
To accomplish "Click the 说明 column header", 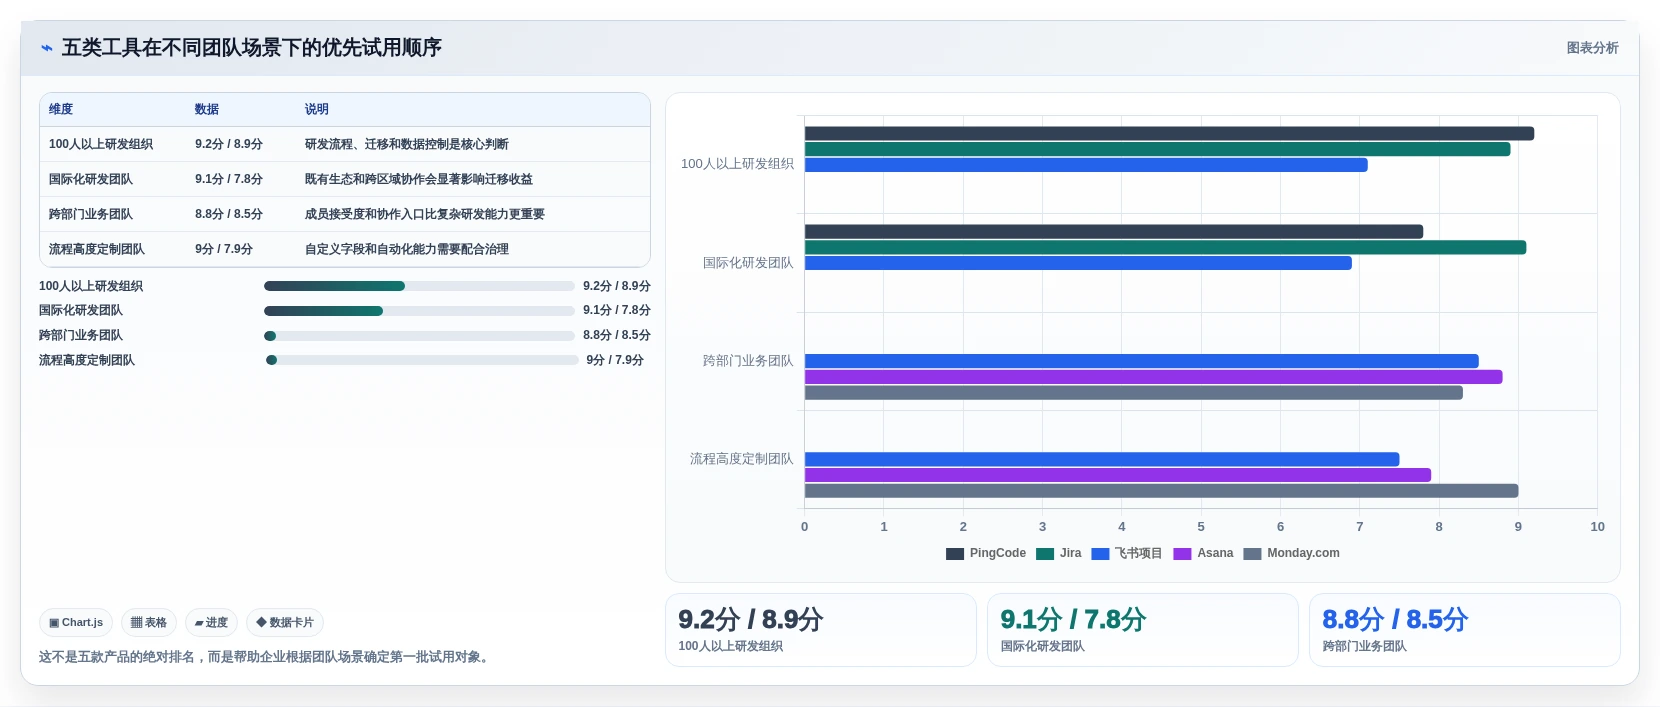I will click(317, 109).
